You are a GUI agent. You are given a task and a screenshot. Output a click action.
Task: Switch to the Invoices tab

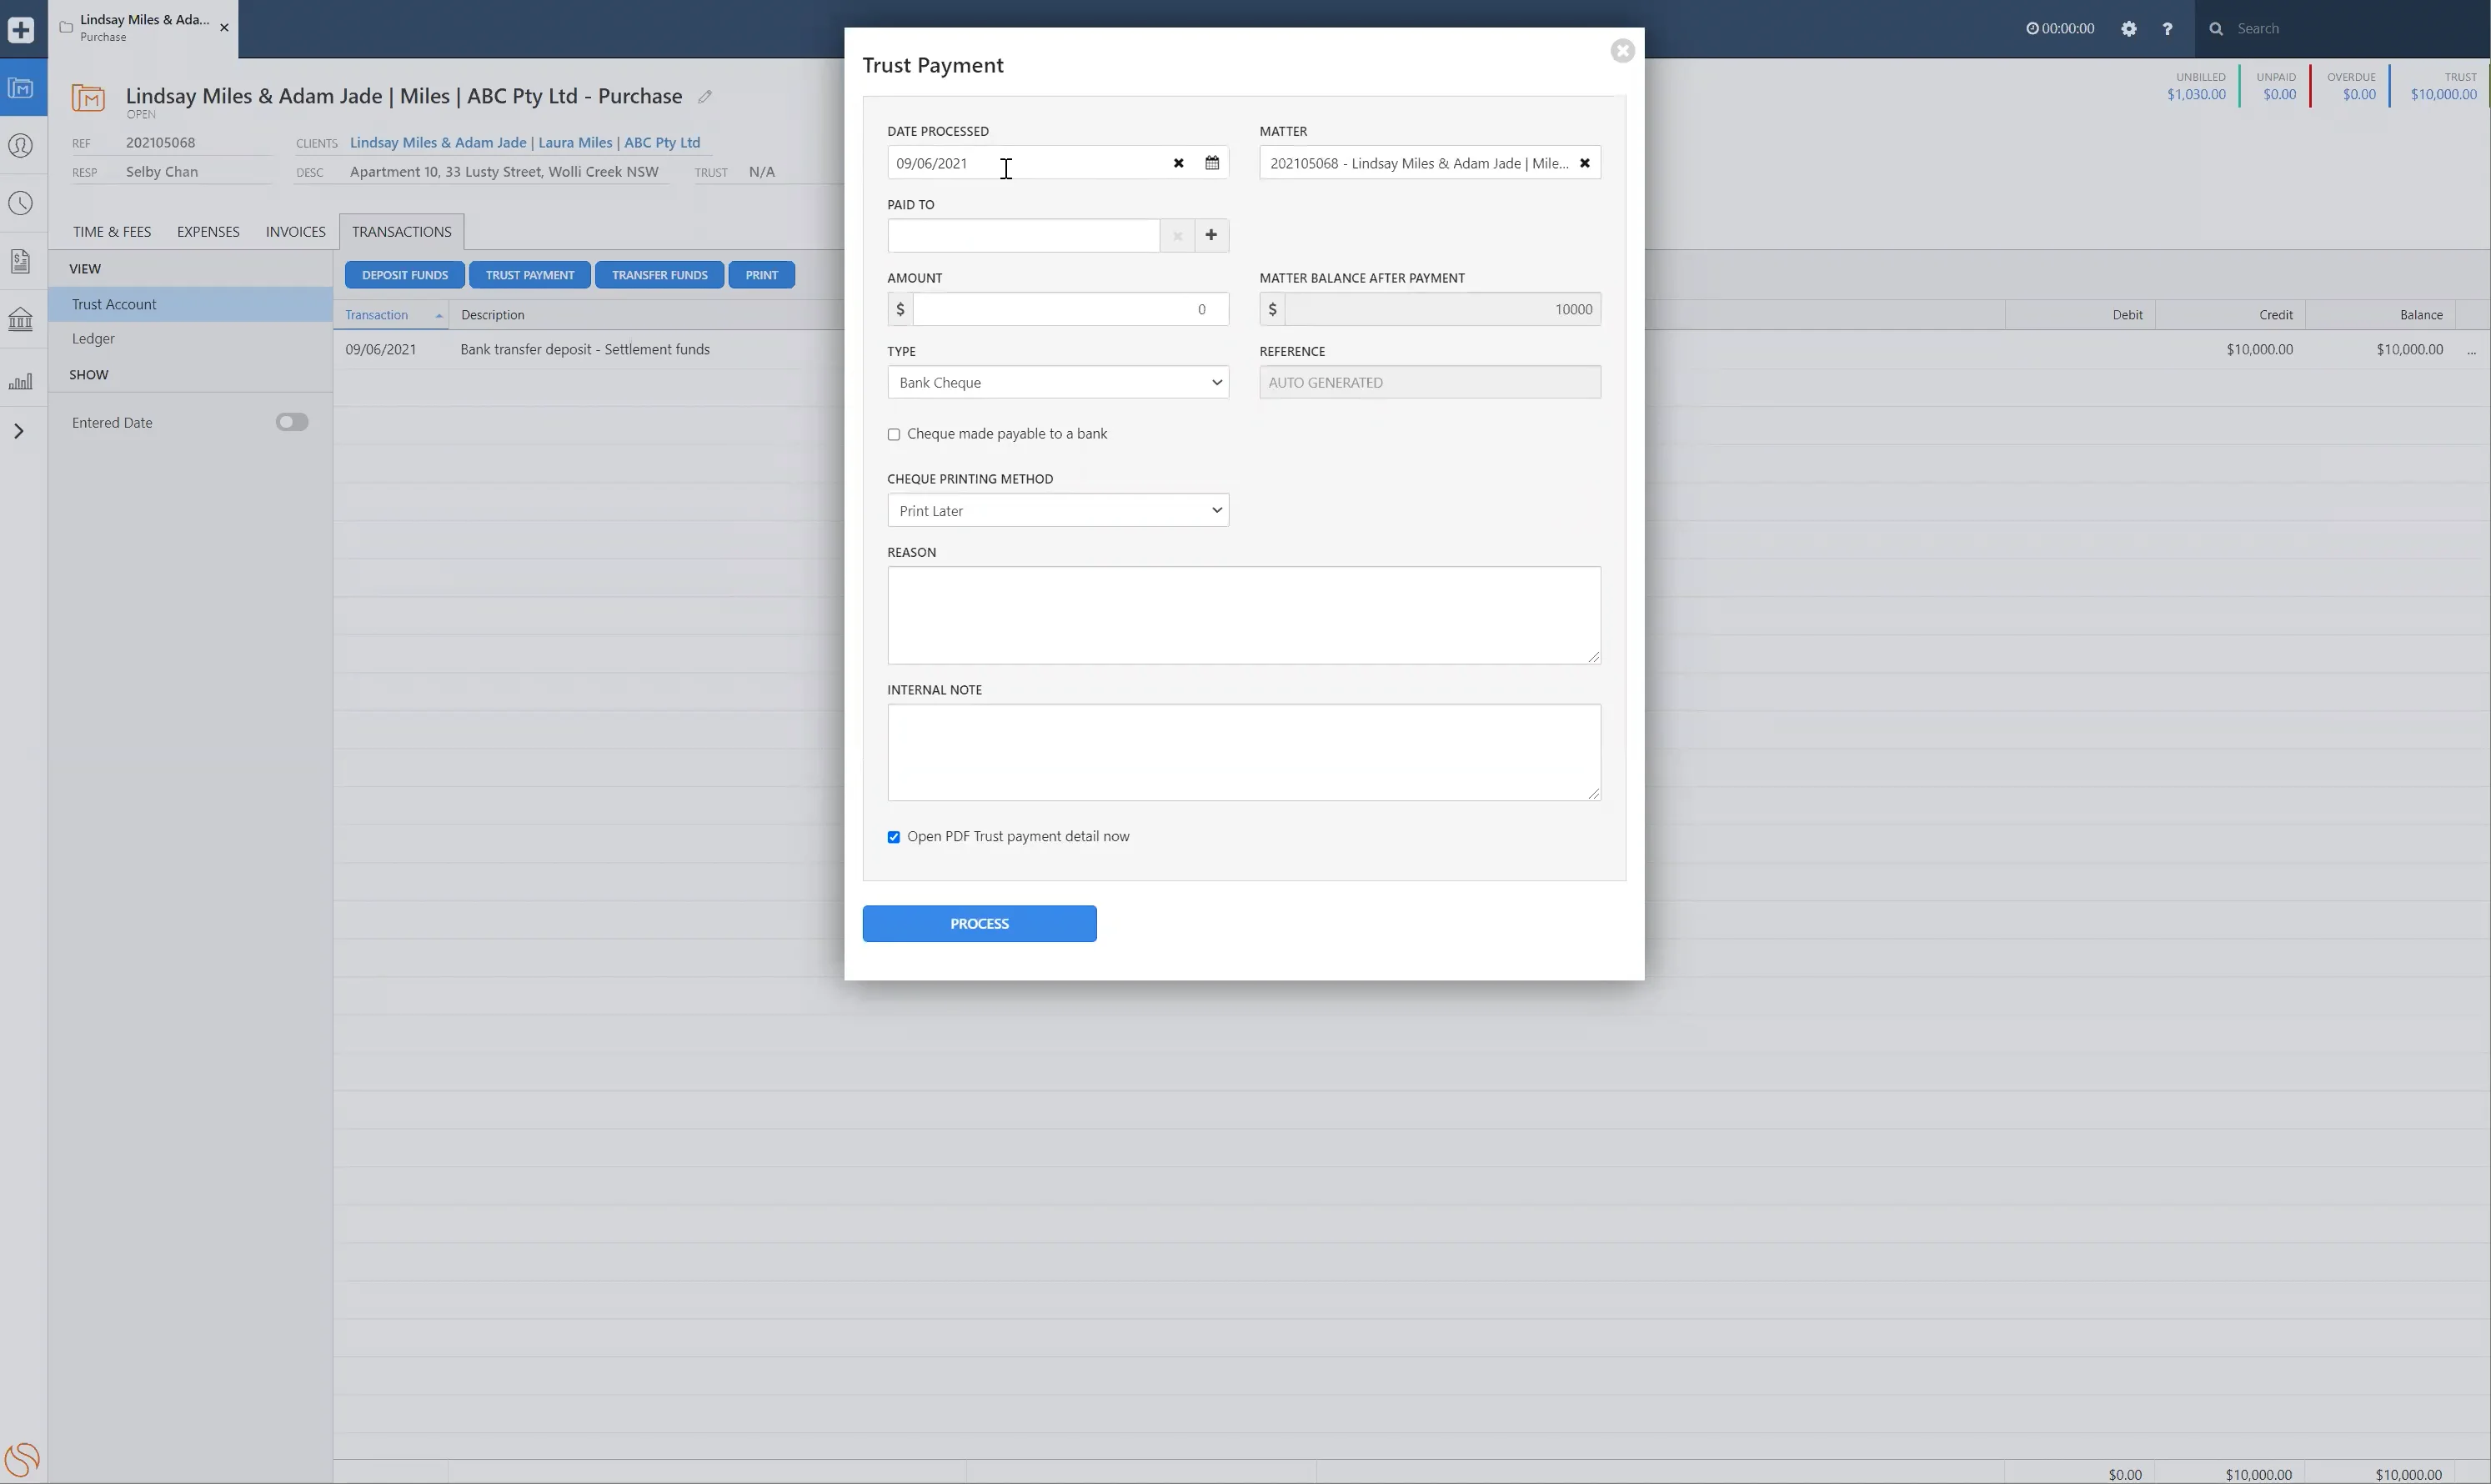(295, 232)
